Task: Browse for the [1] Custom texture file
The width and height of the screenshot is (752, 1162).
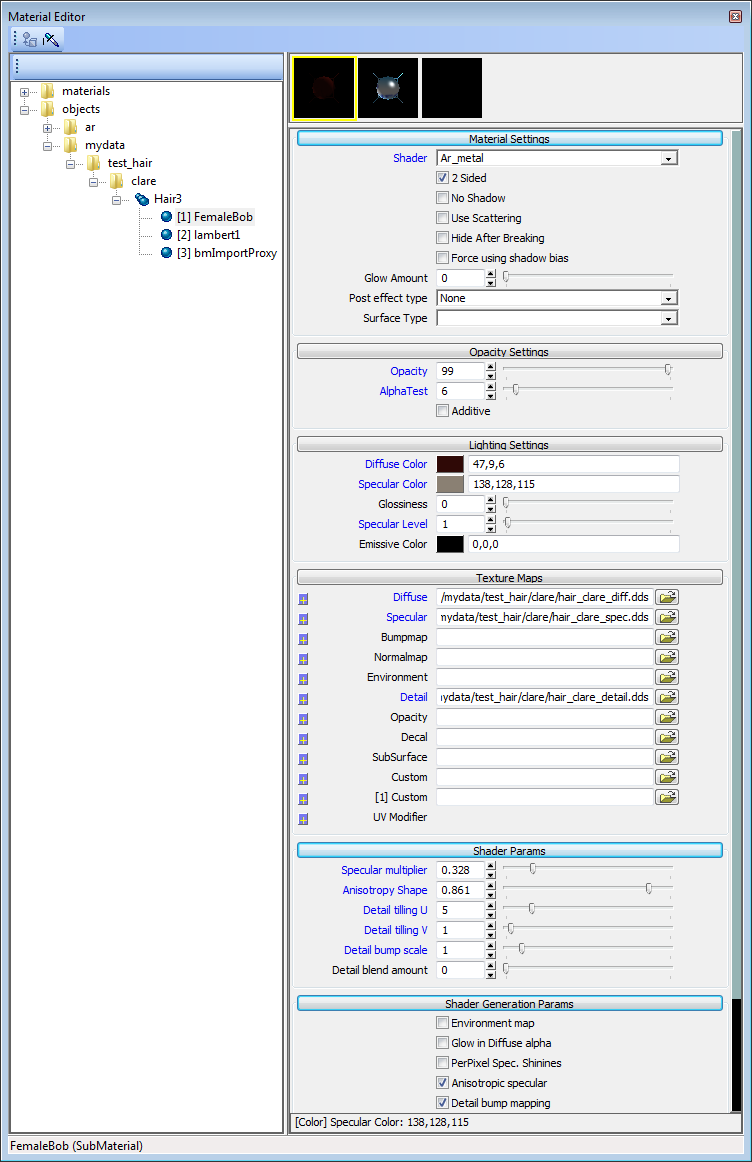Action: (667, 797)
